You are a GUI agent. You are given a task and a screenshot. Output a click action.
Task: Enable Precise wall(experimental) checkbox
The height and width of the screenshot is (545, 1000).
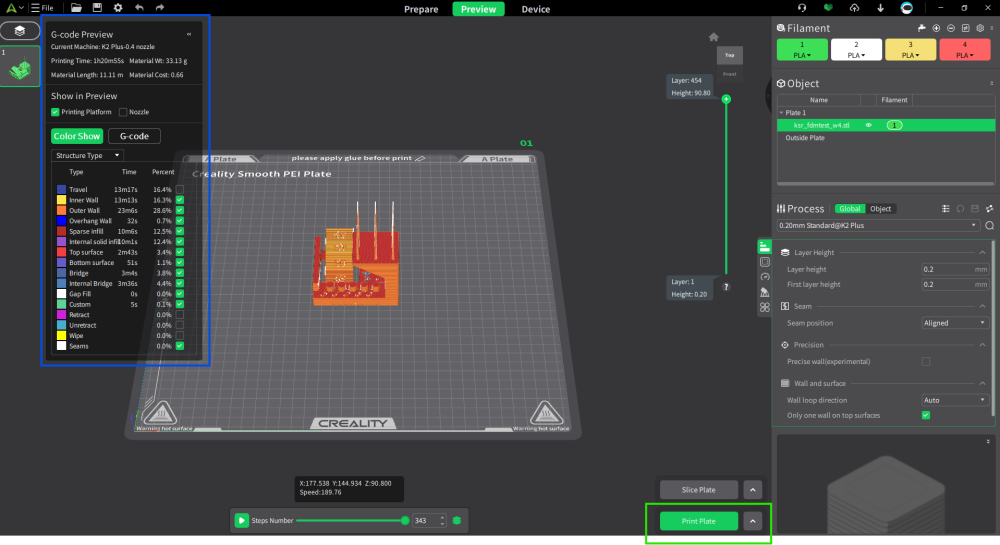(926, 361)
